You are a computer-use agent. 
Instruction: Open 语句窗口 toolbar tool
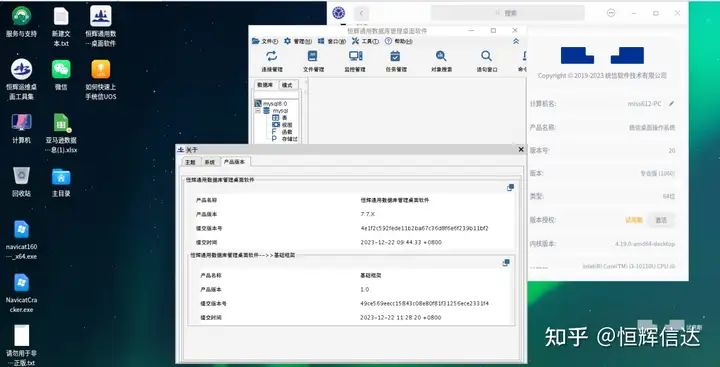click(486, 62)
